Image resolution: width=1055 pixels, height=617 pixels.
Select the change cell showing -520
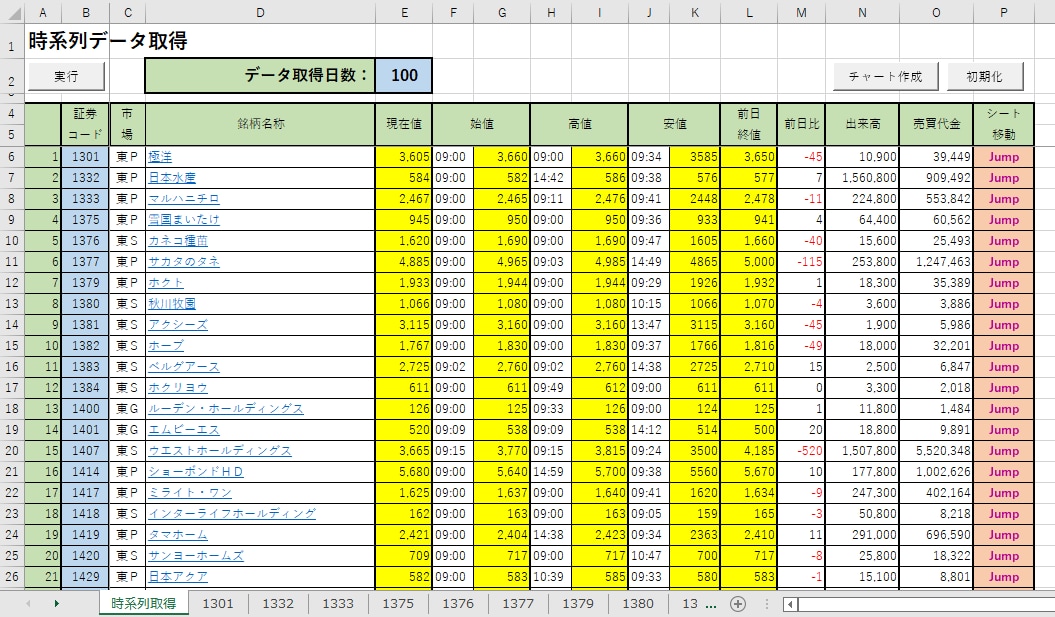[x=801, y=451]
